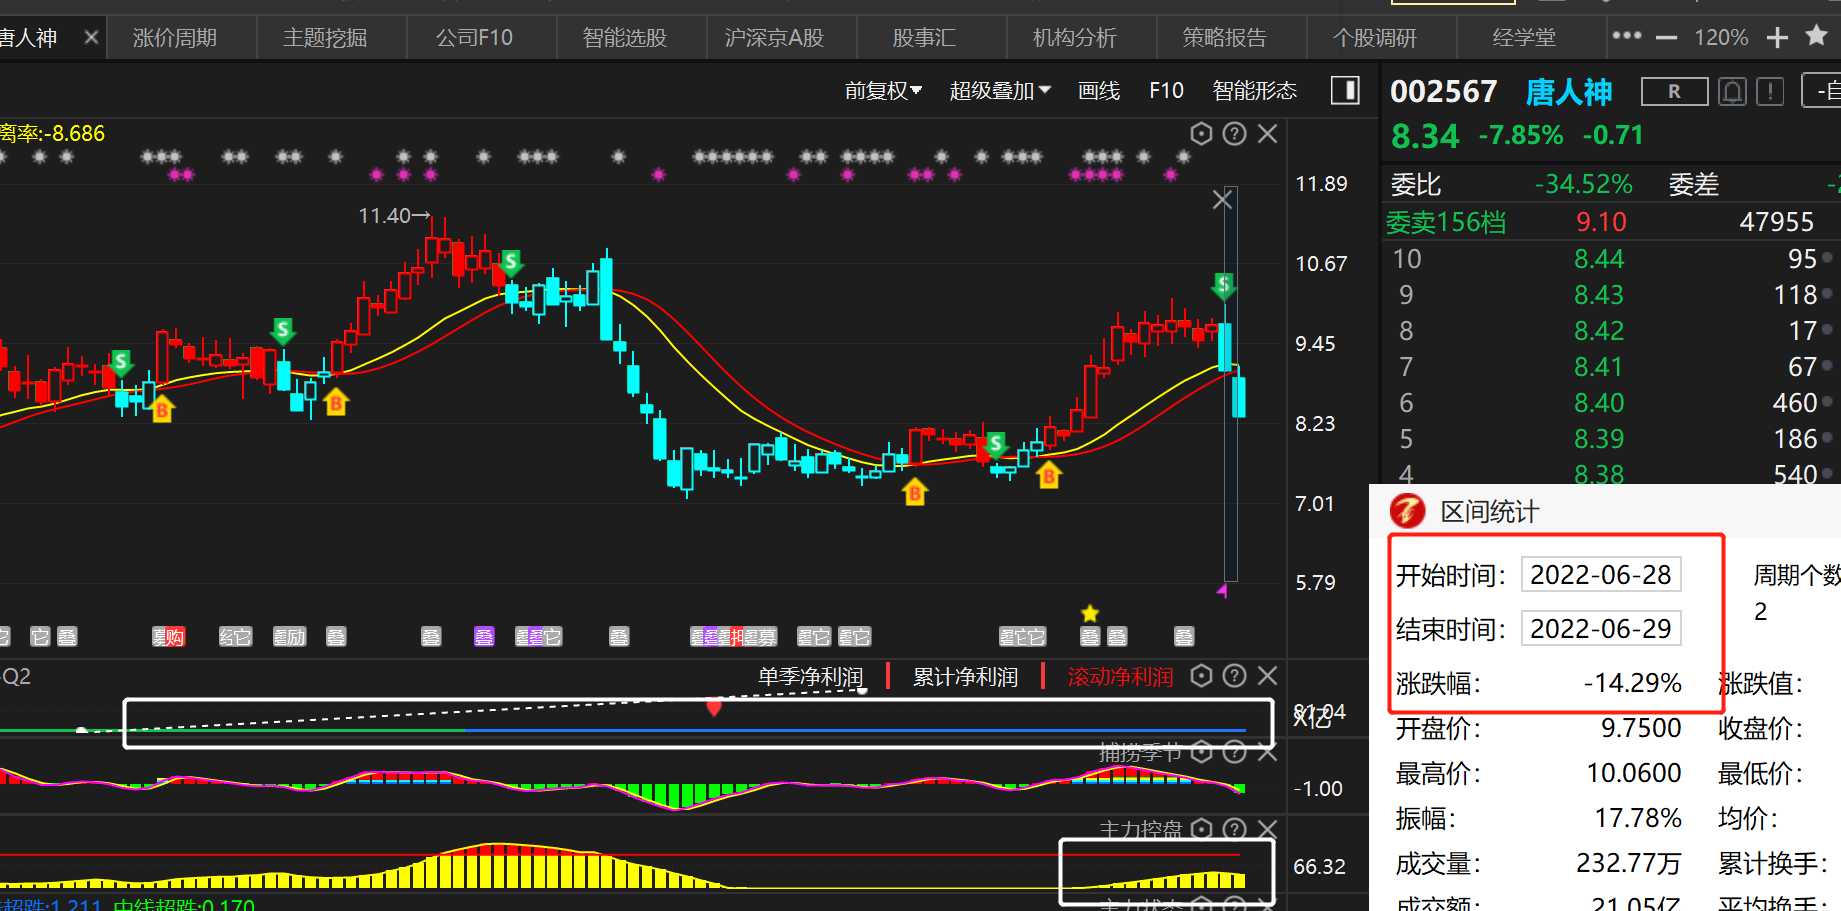Switch to the 主题挖掘 tab
The image size is (1841, 911).
point(325,38)
